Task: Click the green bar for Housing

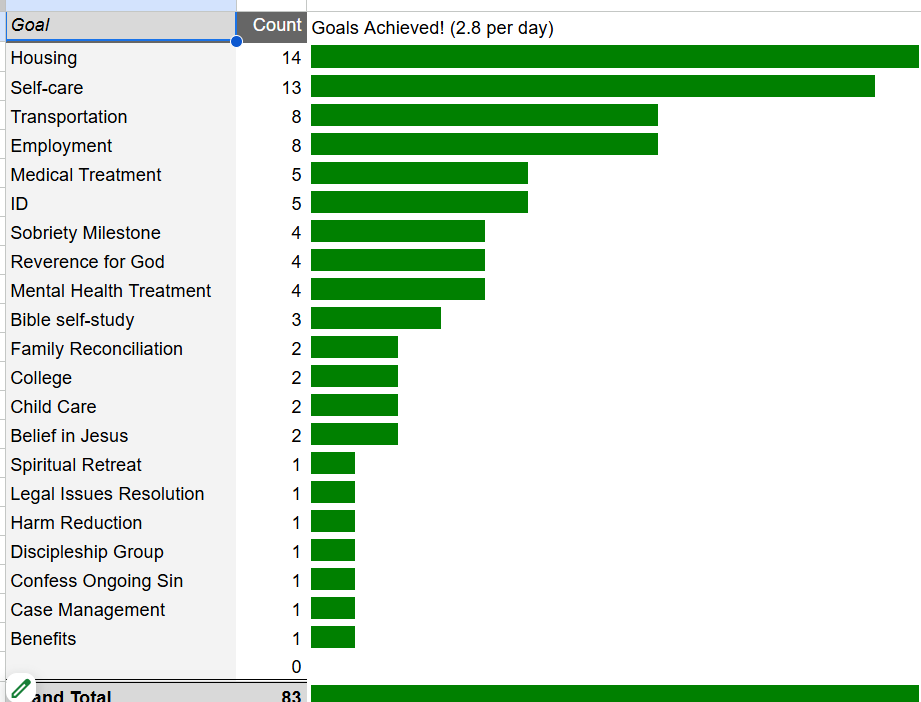Action: 614,56
